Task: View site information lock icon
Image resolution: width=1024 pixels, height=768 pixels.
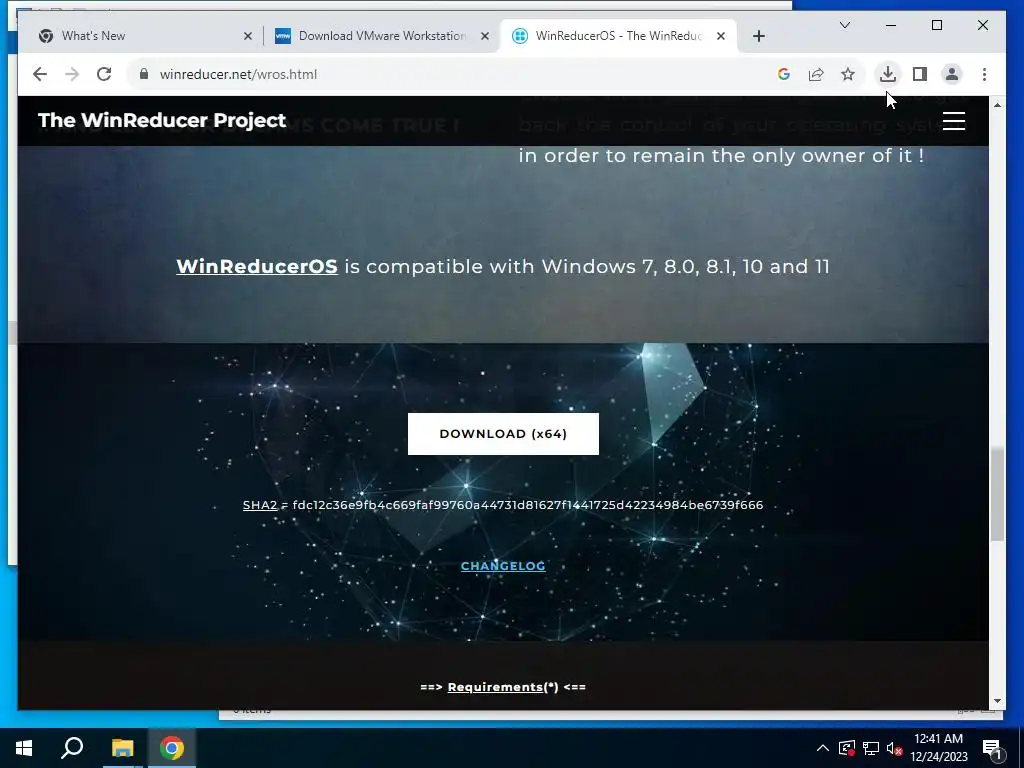Action: coord(144,74)
